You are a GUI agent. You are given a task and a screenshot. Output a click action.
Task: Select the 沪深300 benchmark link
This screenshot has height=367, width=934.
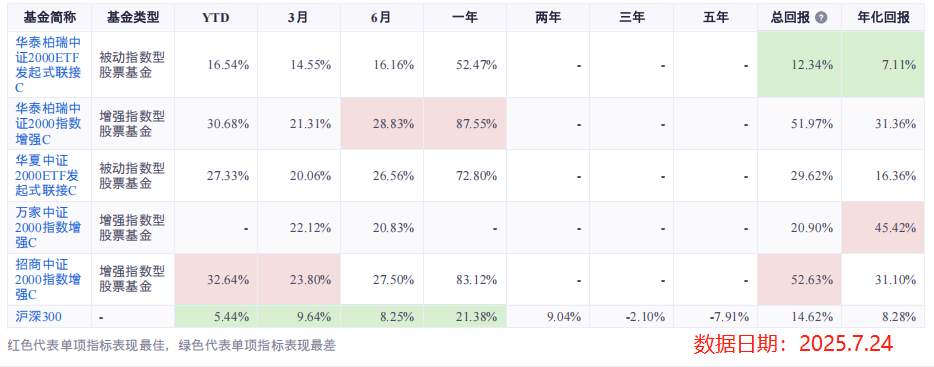36,317
